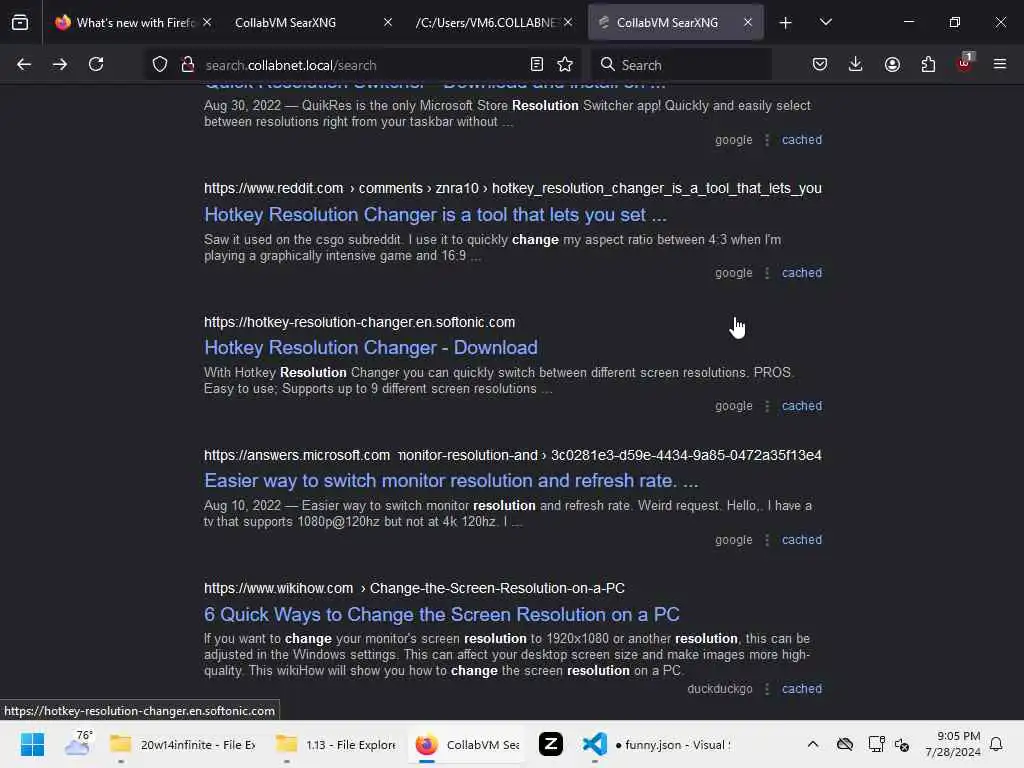List all tabs dropdown arrow

[x=825, y=22]
